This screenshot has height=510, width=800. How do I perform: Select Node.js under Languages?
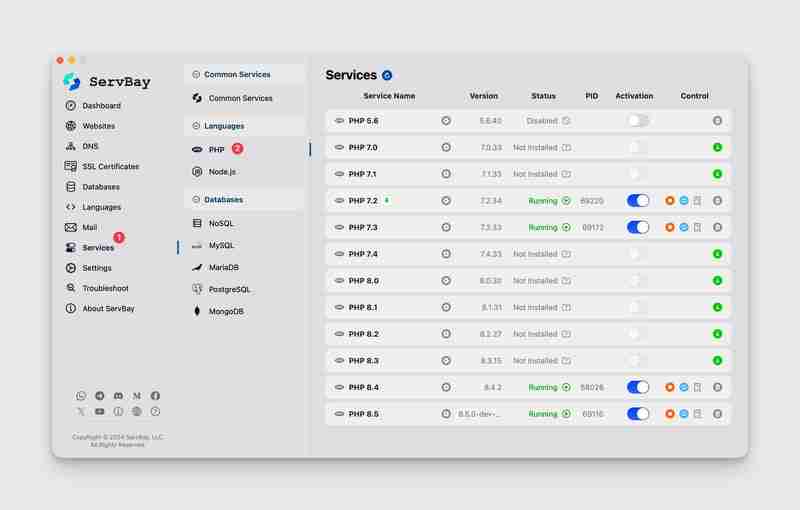pyautogui.click(x=222, y=172)
